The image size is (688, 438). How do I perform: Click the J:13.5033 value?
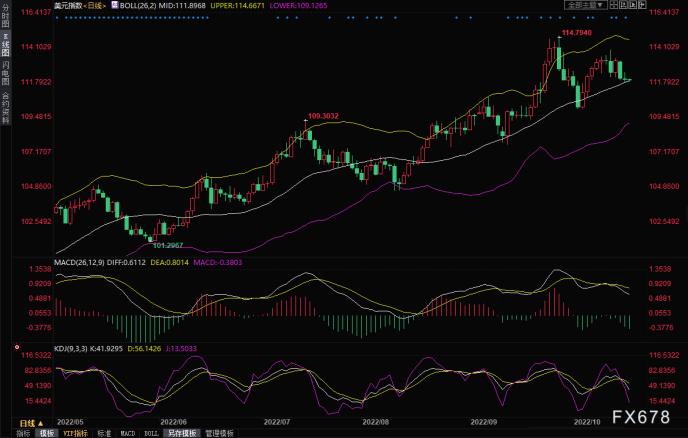point(181,348)
